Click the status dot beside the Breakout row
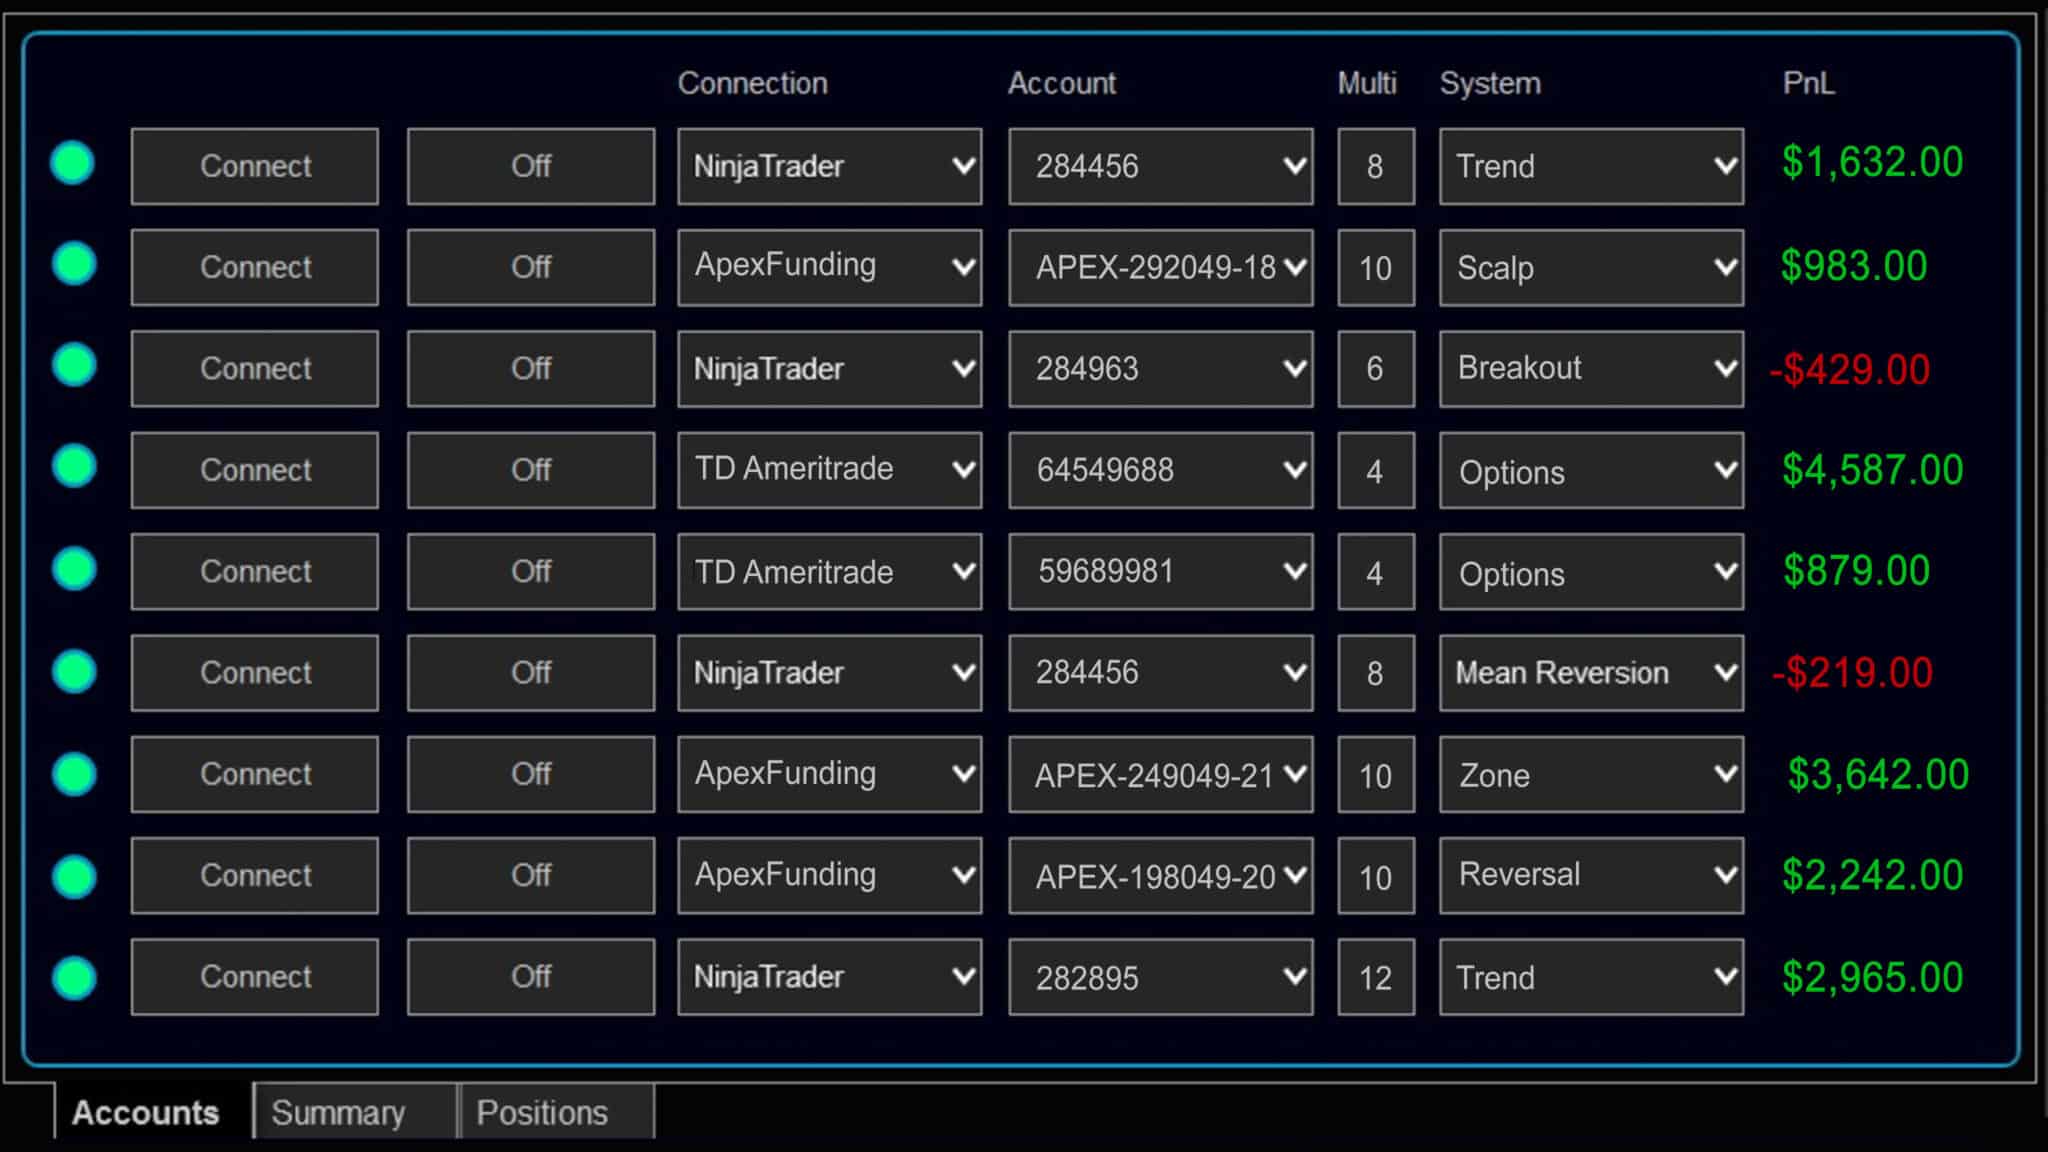This screenshot has width=2048, height=1152. (x=73, y=368)
